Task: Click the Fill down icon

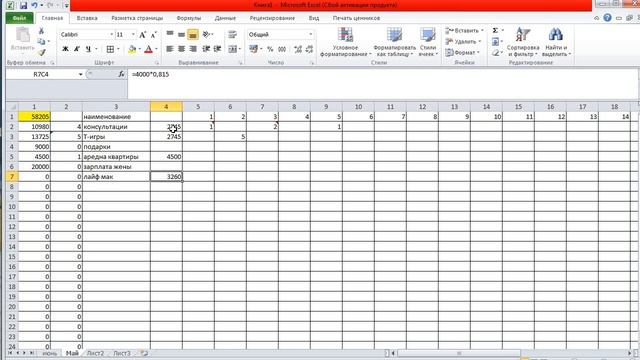Action: click(495, 42)
